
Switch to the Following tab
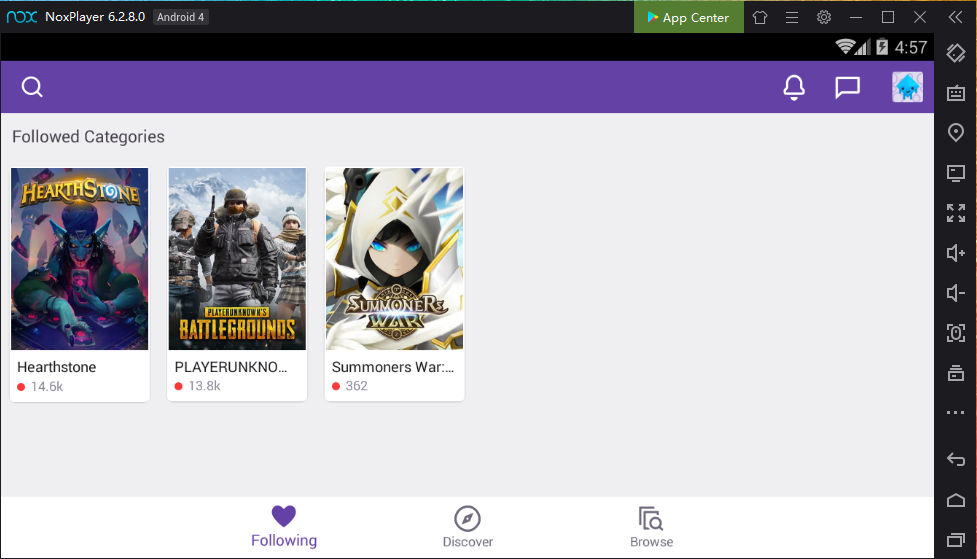coord(284,527)
